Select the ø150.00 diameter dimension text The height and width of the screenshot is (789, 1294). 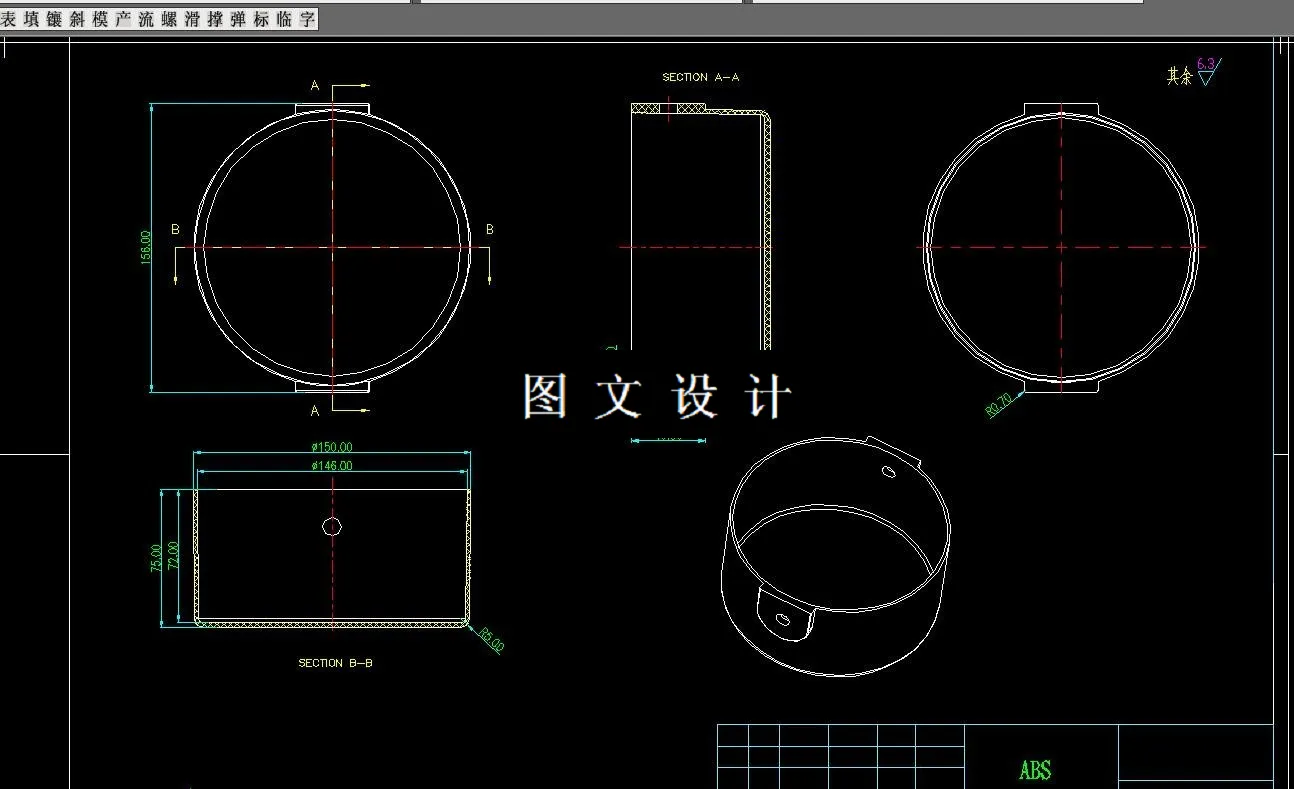pyautogui.click(x=332, y=448)
